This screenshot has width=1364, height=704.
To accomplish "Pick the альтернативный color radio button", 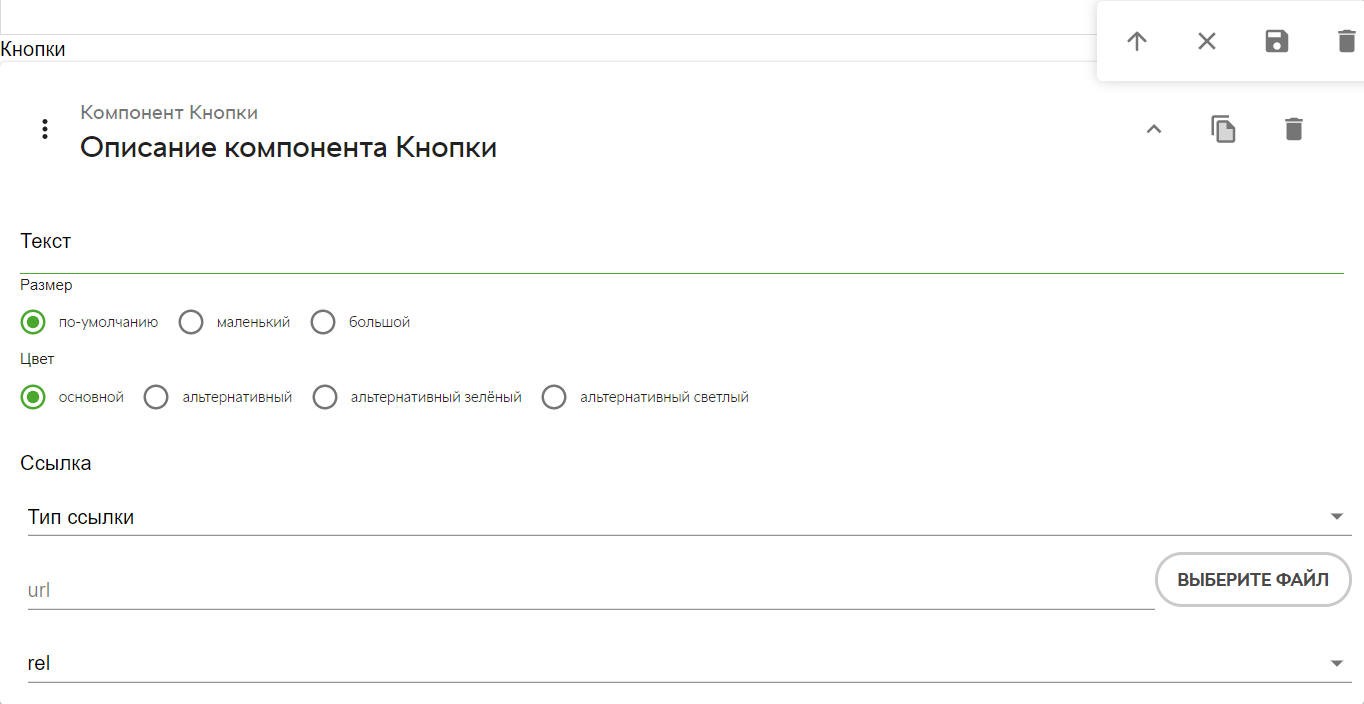I will click(156, 397).
